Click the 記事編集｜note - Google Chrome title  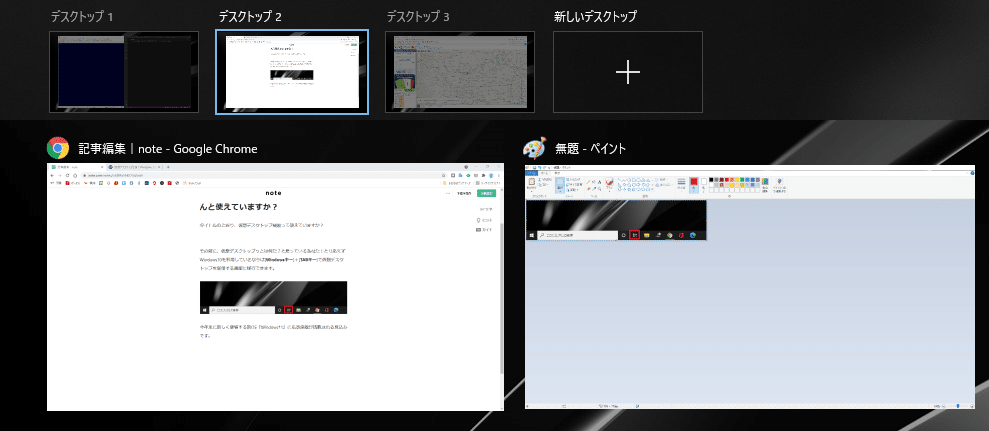[168, 149]
